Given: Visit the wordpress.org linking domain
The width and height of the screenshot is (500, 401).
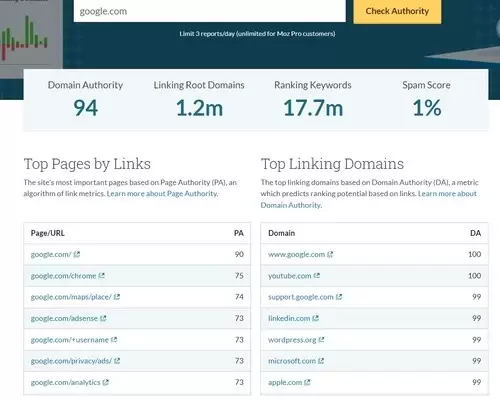Looking at the screenshot, I should tap(292, 340).
